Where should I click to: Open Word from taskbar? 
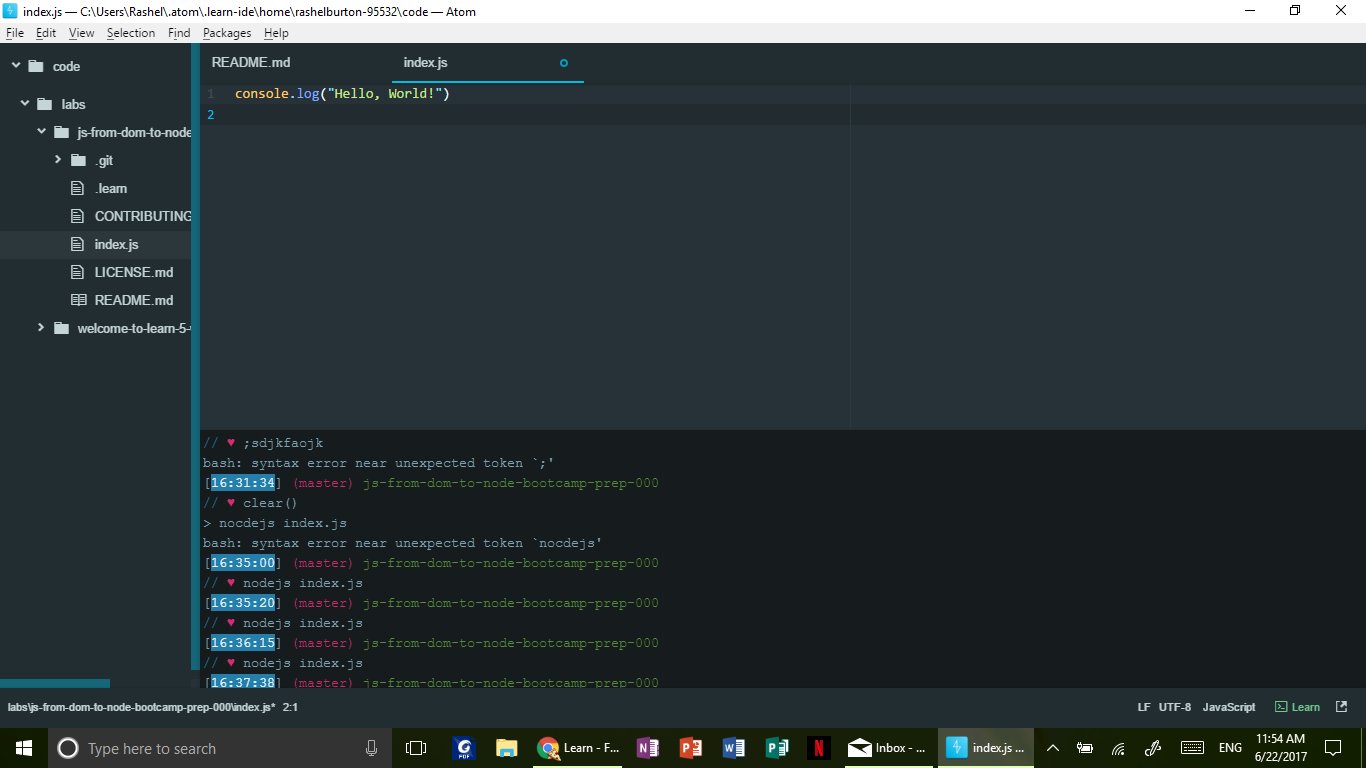(x=734, y=748)
